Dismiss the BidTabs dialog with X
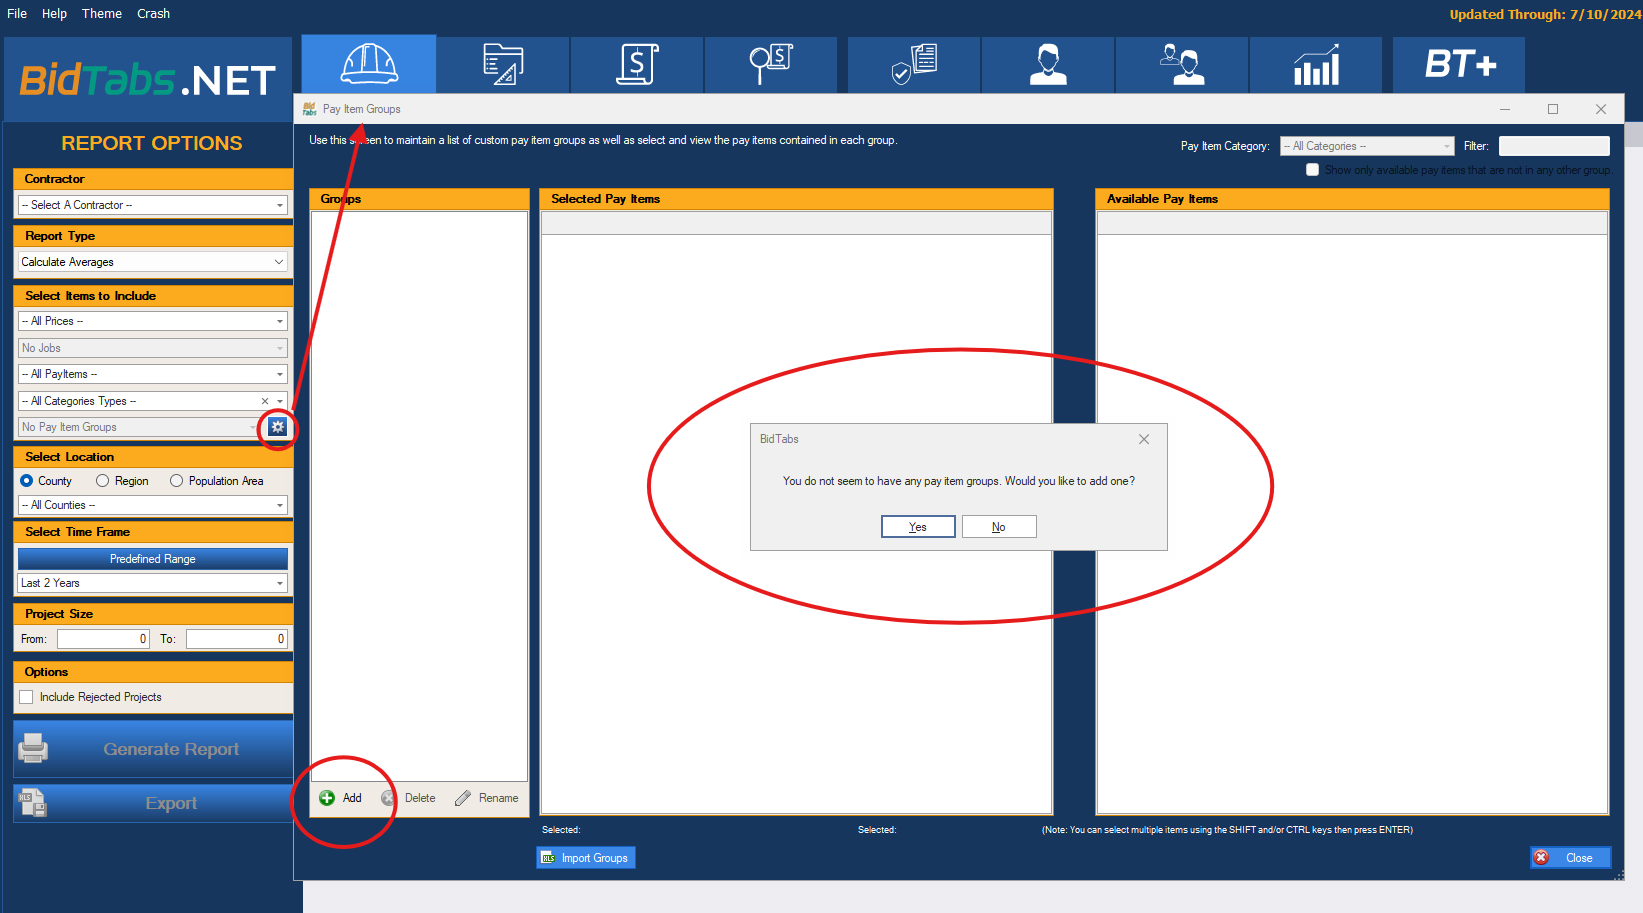 1144,439
